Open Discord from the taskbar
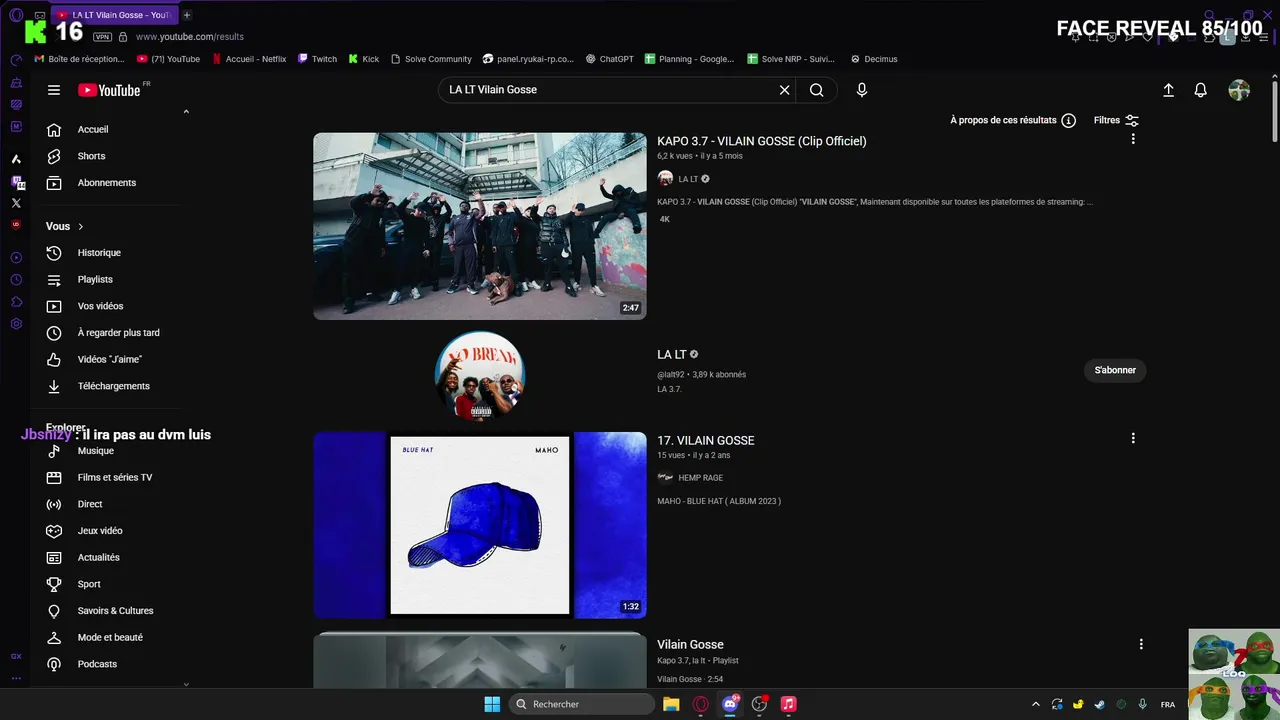This screenshot has height=720, width=1280. (730, 704)
